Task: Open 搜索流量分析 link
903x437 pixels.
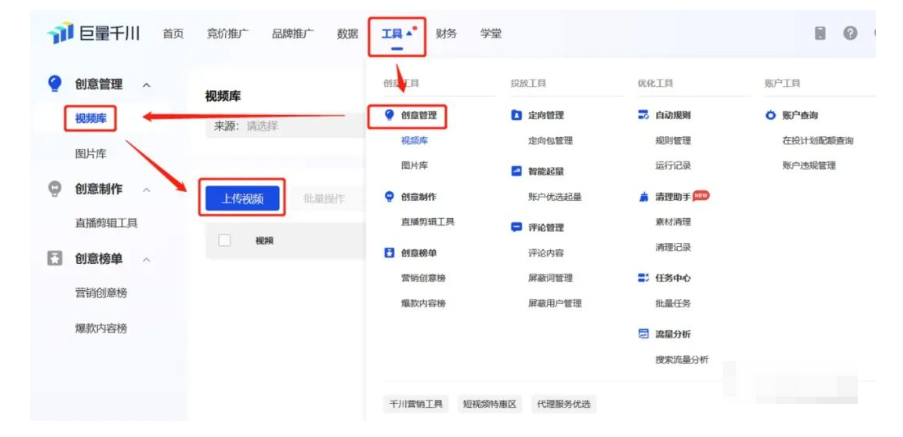Action: coord(682,360)
